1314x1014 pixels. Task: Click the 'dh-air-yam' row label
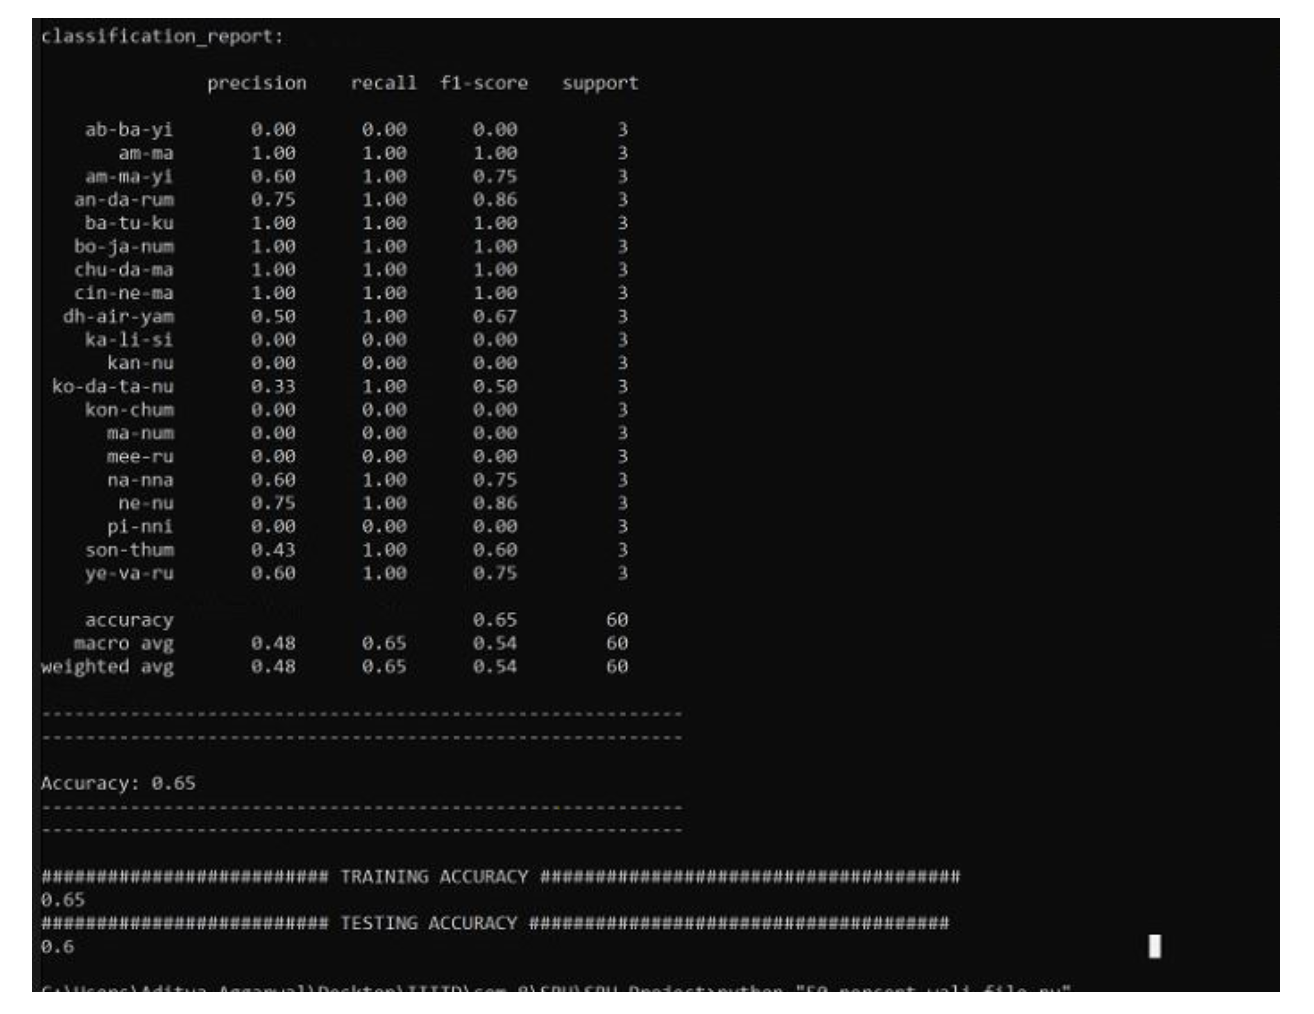[118, 317]
